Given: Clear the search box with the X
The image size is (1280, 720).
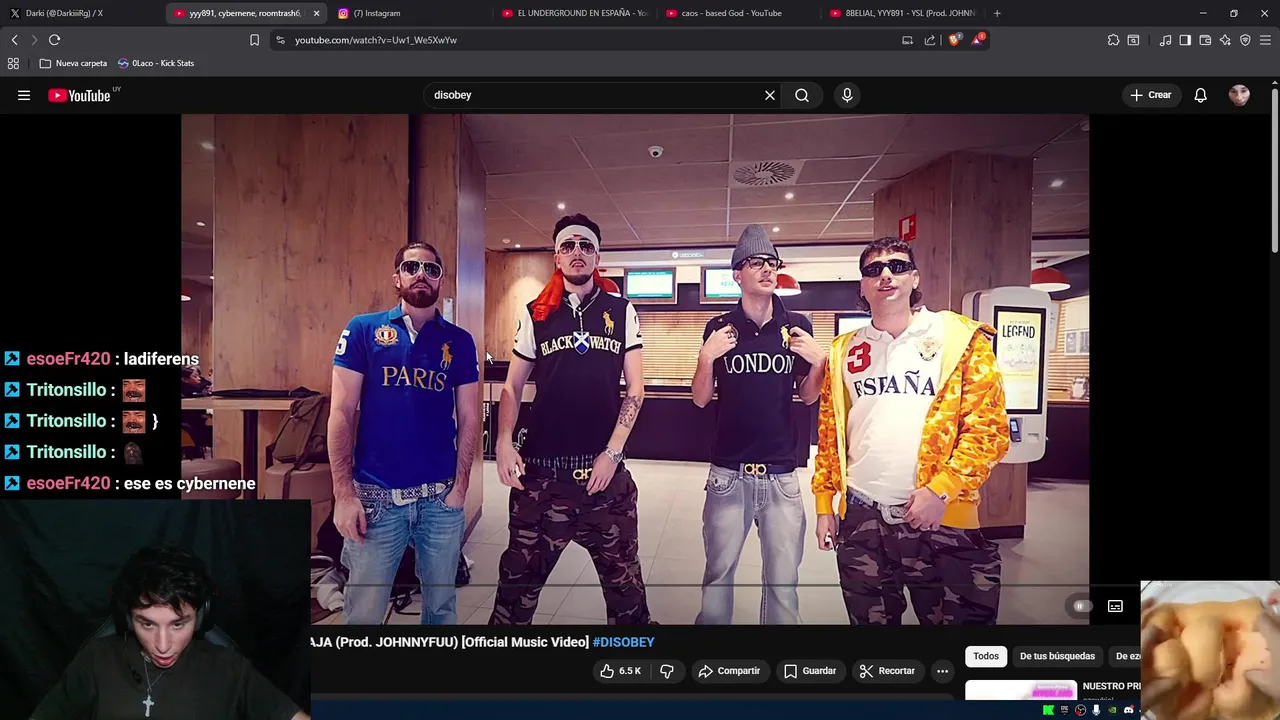Looking at the screenshot, I should pyautogui.click(x=770, y=95).
